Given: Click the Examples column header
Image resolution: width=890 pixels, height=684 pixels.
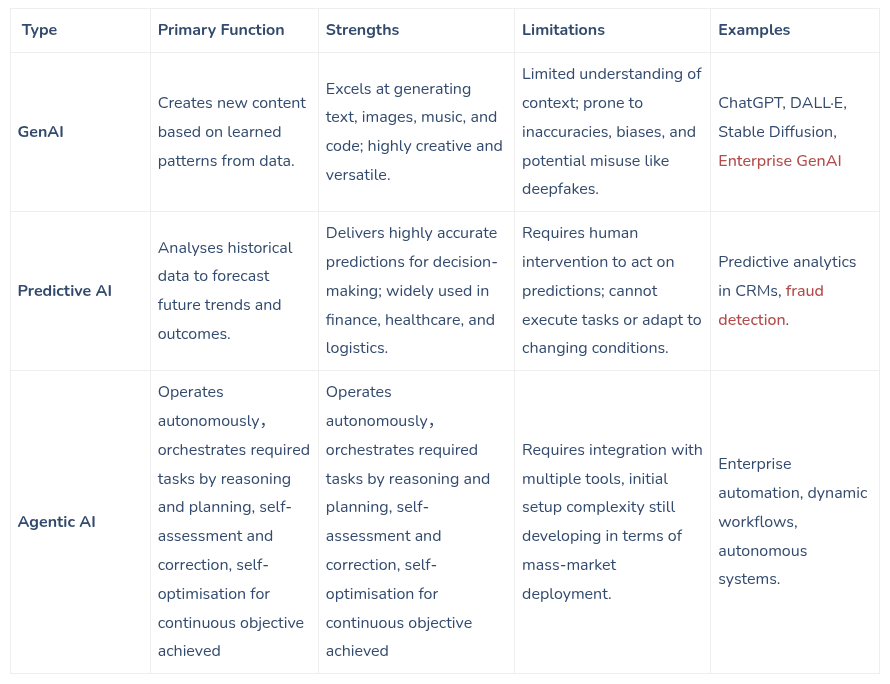Looking at the screenshot, I should pyautogui.click(x=754, y=30).
